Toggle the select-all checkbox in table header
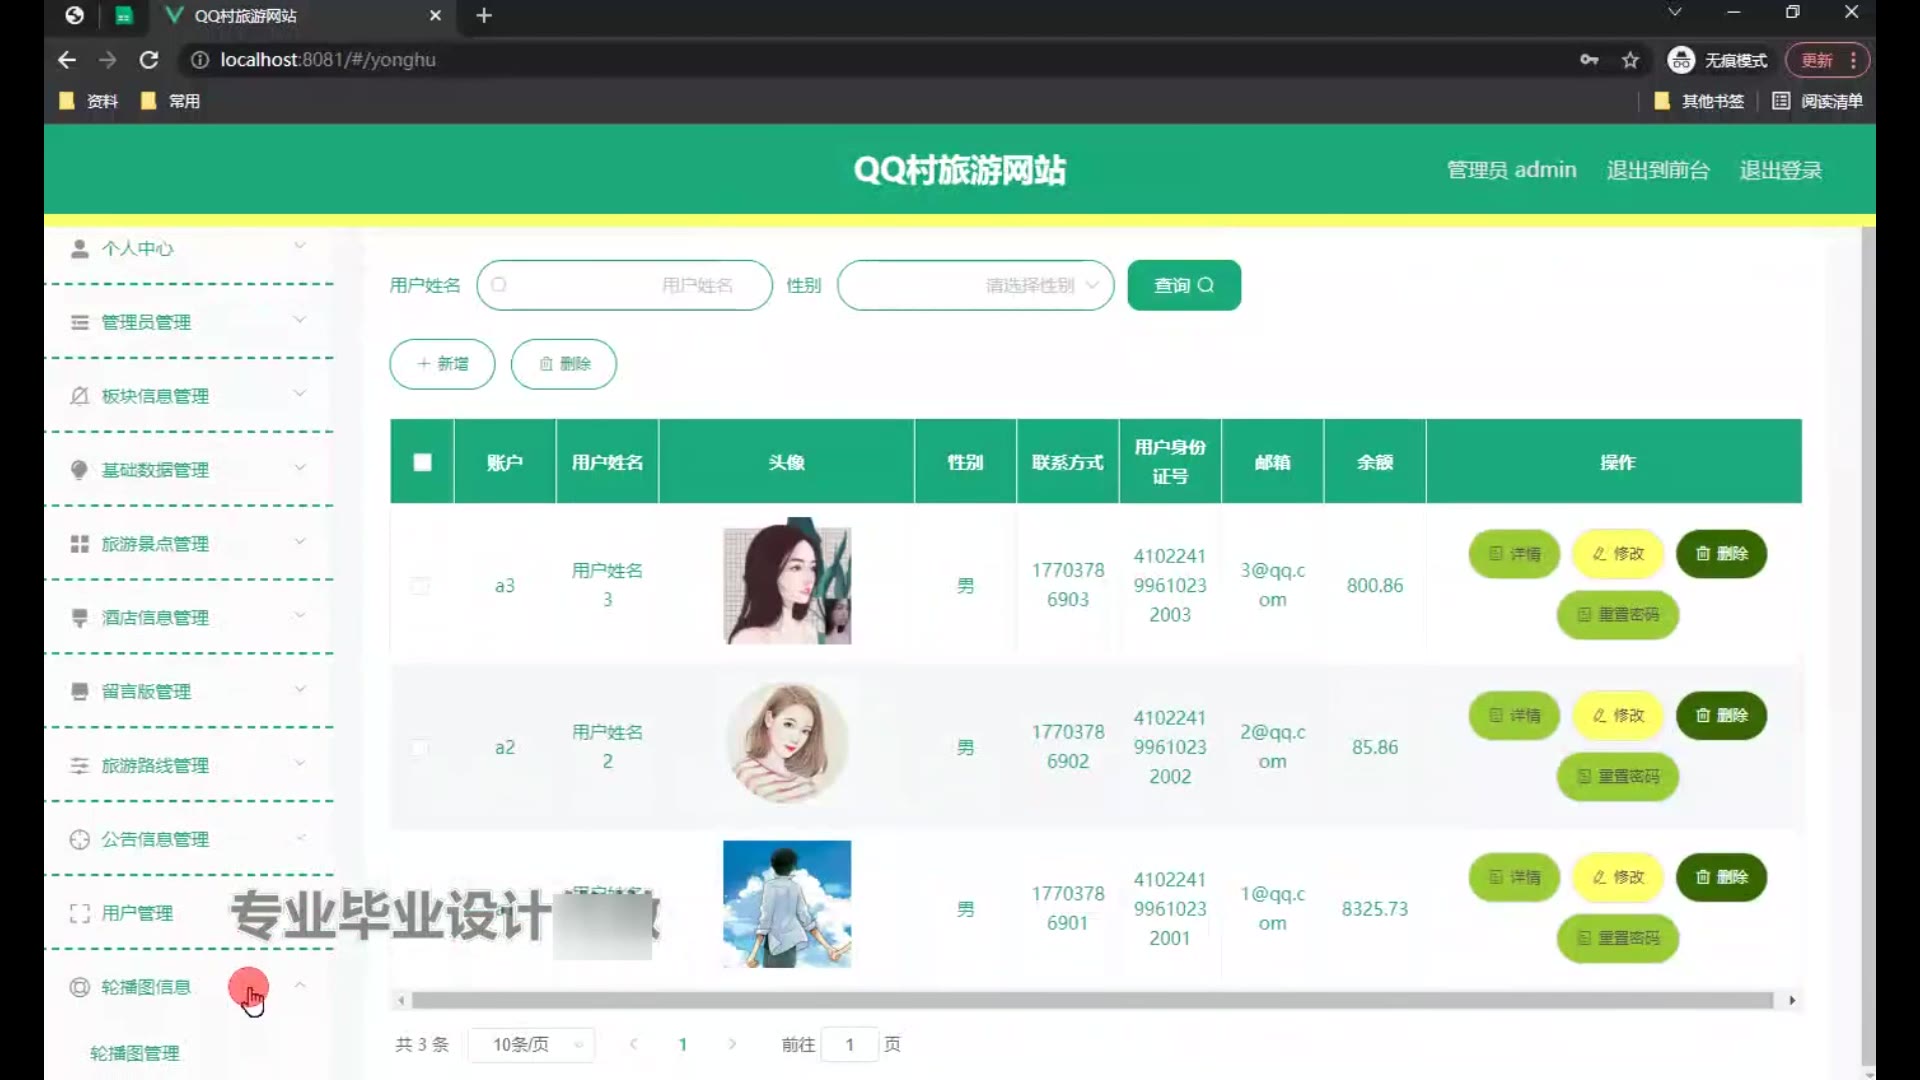 point(422,462)
